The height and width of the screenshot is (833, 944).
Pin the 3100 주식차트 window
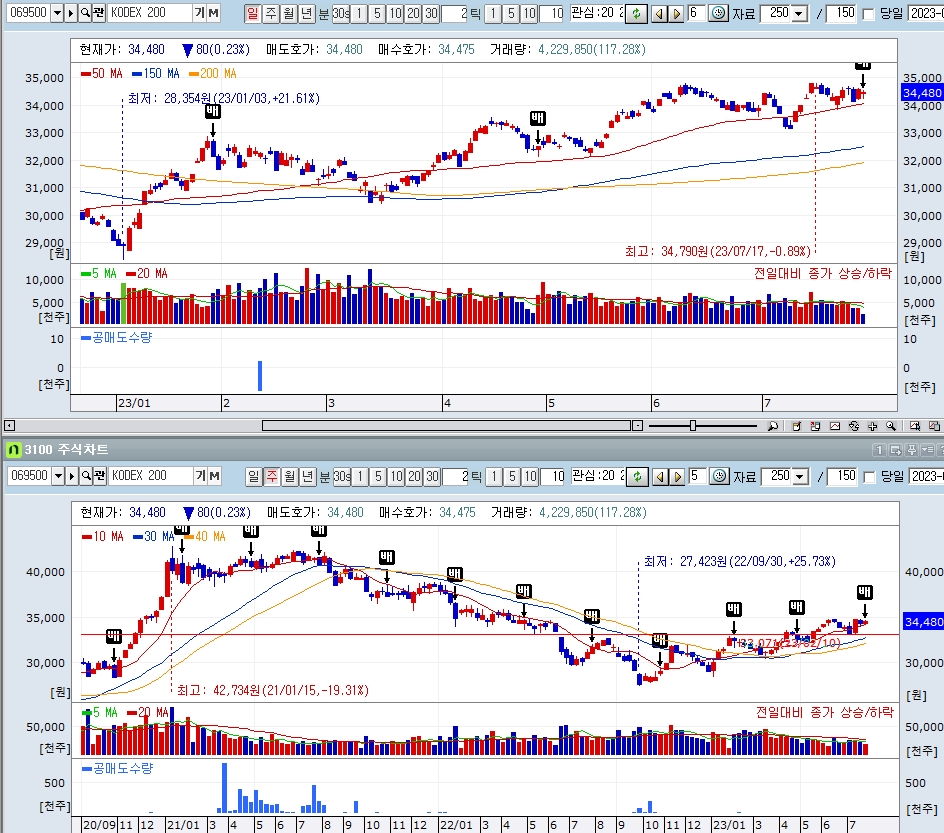click(x=911, y=450)
